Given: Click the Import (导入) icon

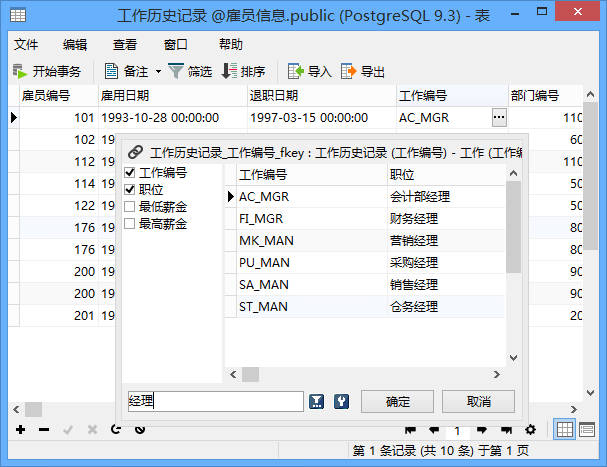Looking at the screenshot, I should pyautogui.click(x=296, y=71).
